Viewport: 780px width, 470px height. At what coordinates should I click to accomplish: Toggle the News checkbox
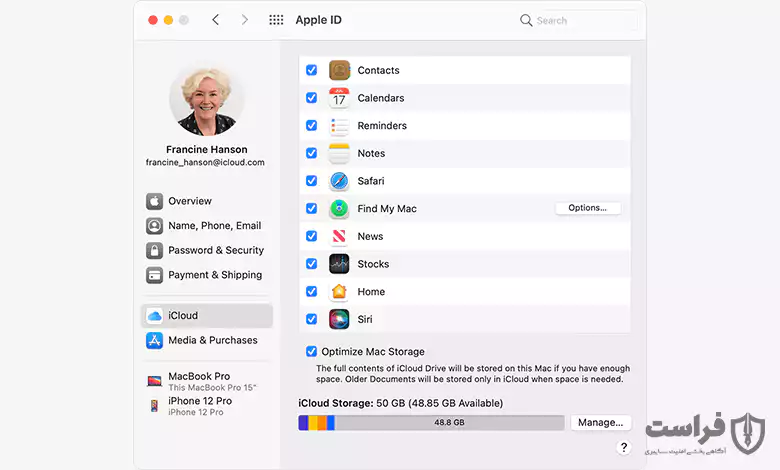point(311,236)
